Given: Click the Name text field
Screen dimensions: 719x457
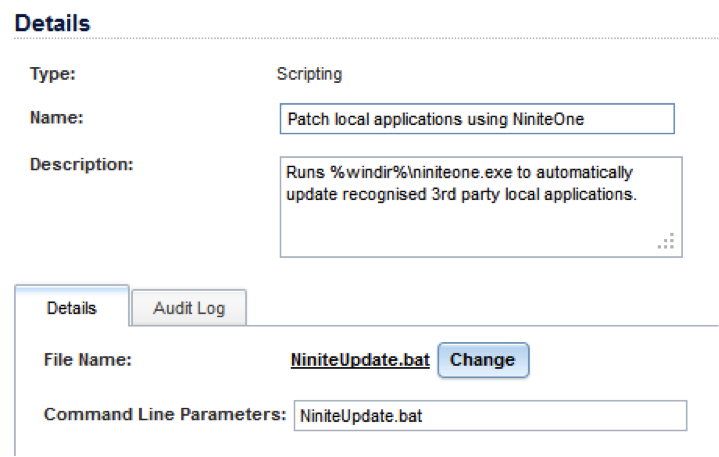Looking at the screenshot, I should point(477,119).
